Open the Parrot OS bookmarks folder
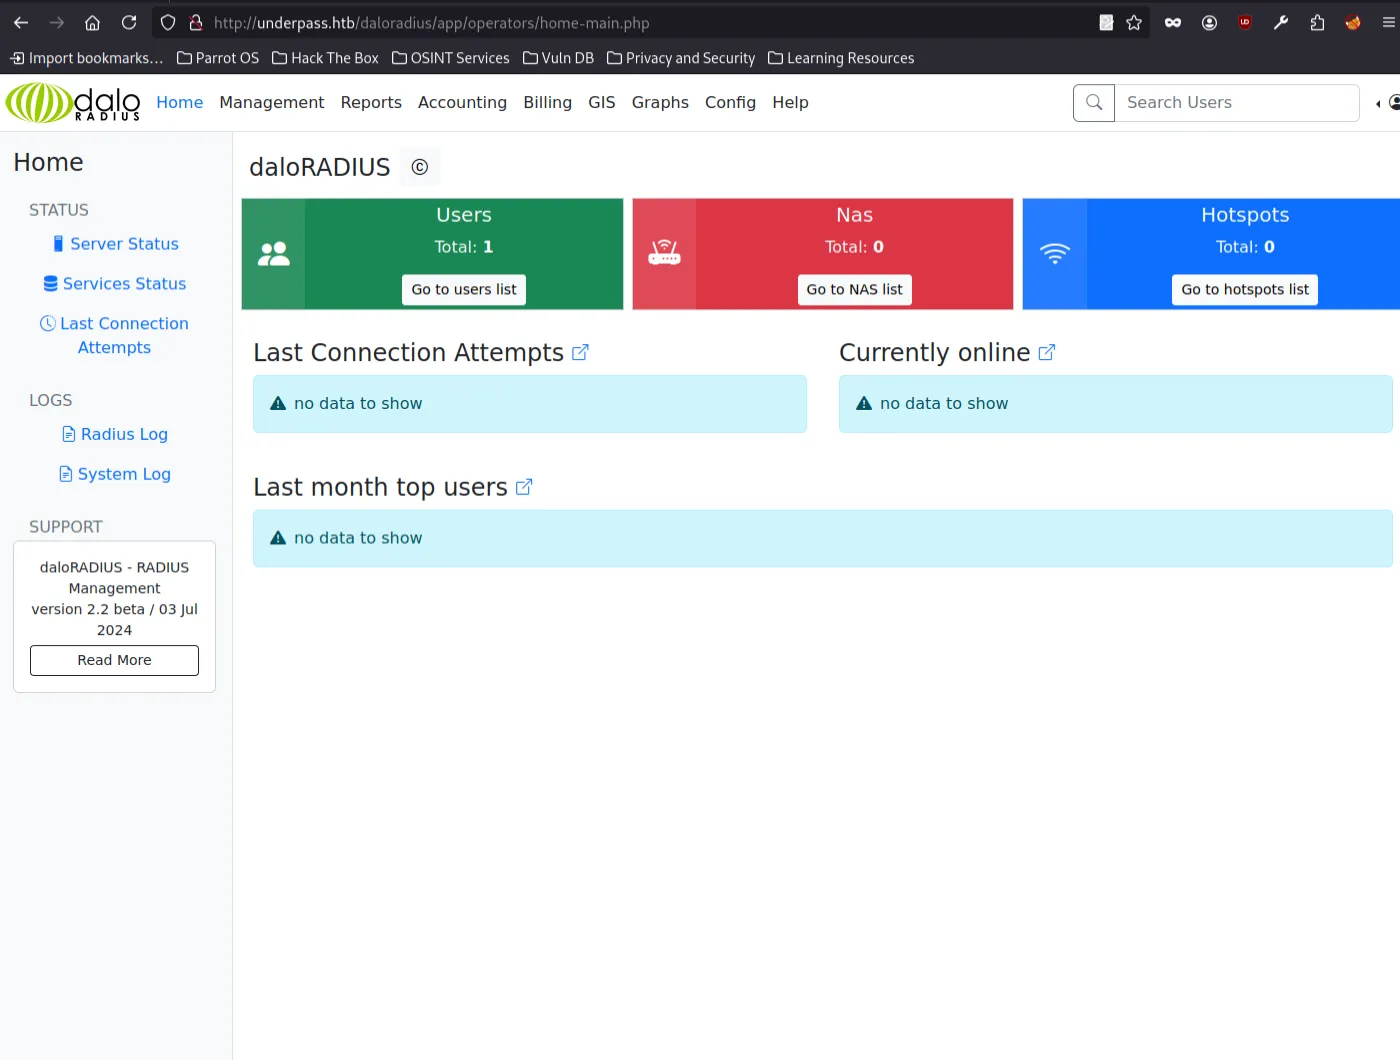Screen dimensions: 1400x1060 tap(218, 58)
